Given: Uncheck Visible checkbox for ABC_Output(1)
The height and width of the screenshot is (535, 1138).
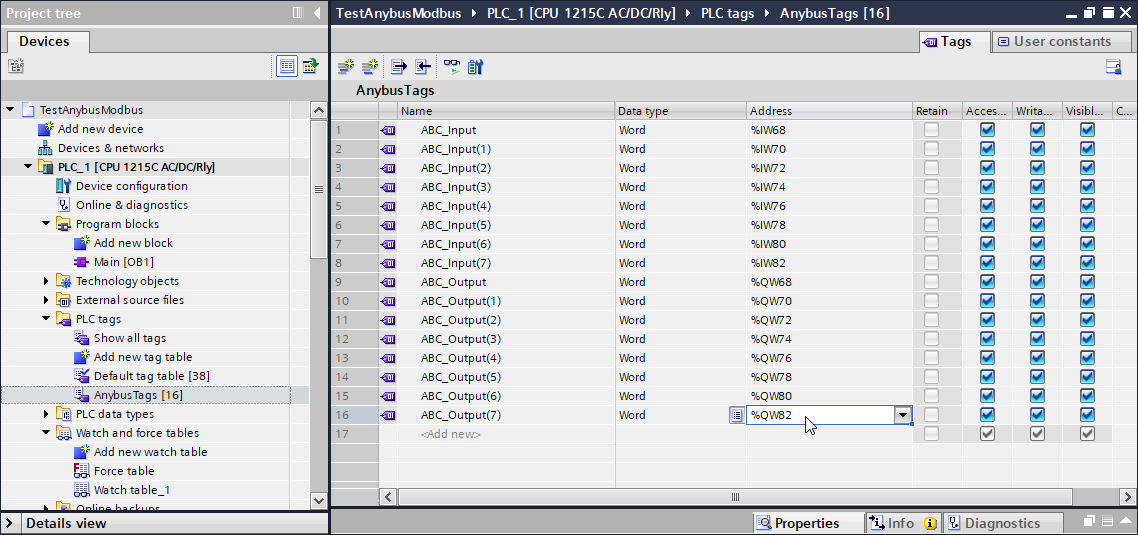Looking at the screenshot, I should point(1087,301).
